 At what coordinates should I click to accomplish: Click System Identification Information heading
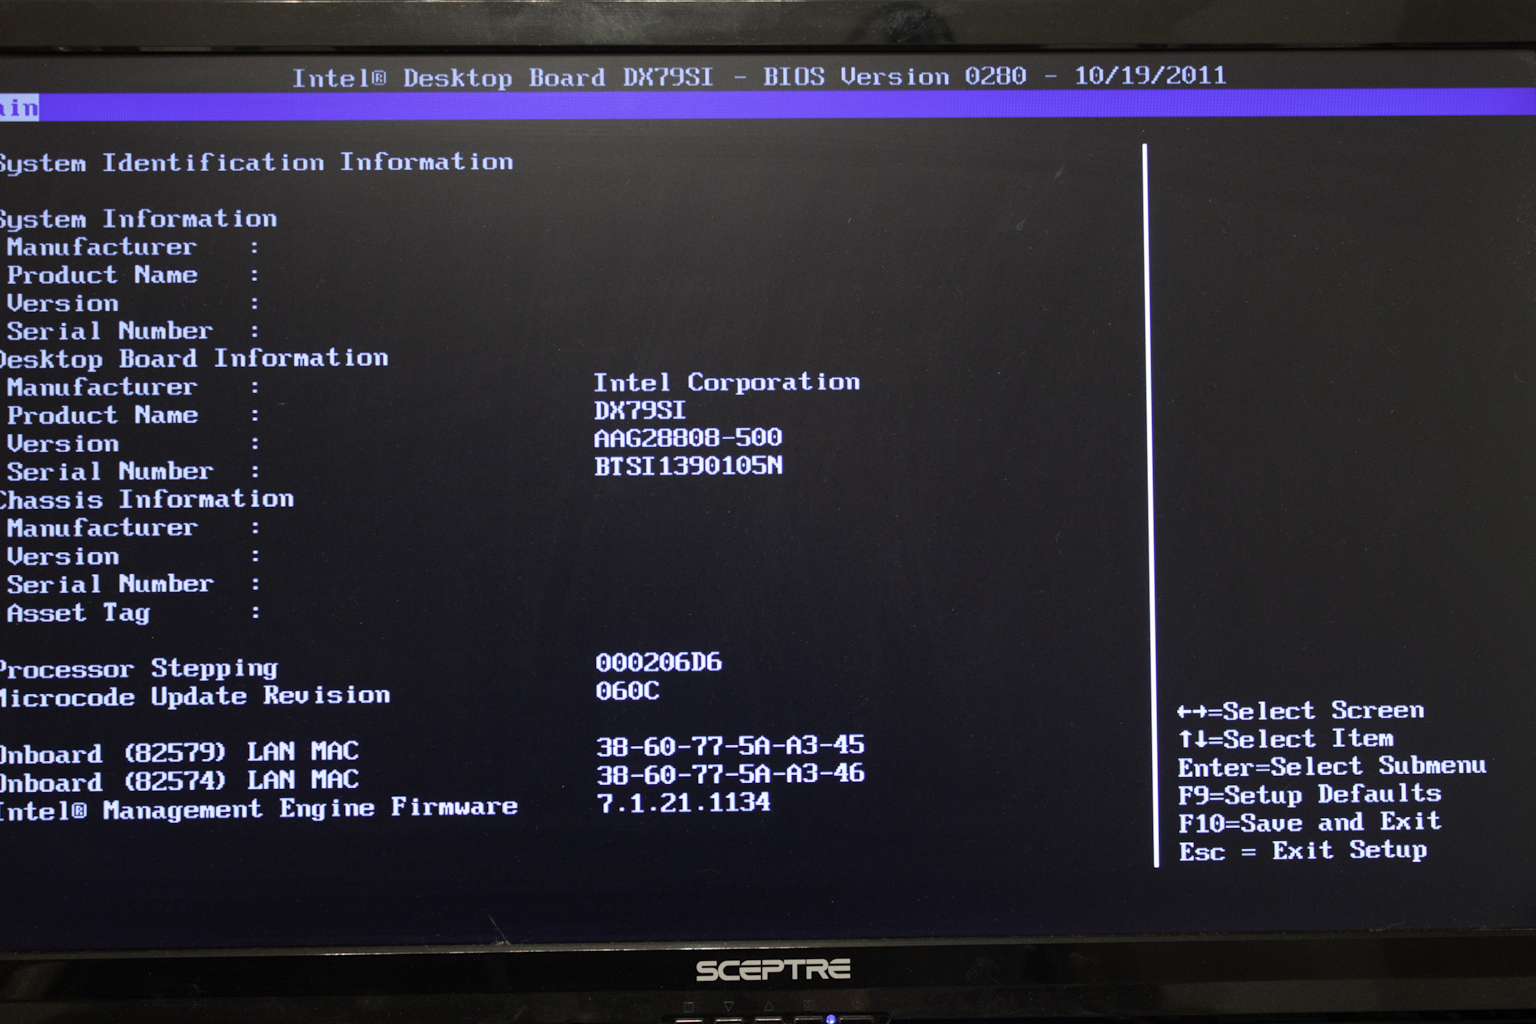click(256, 162)
